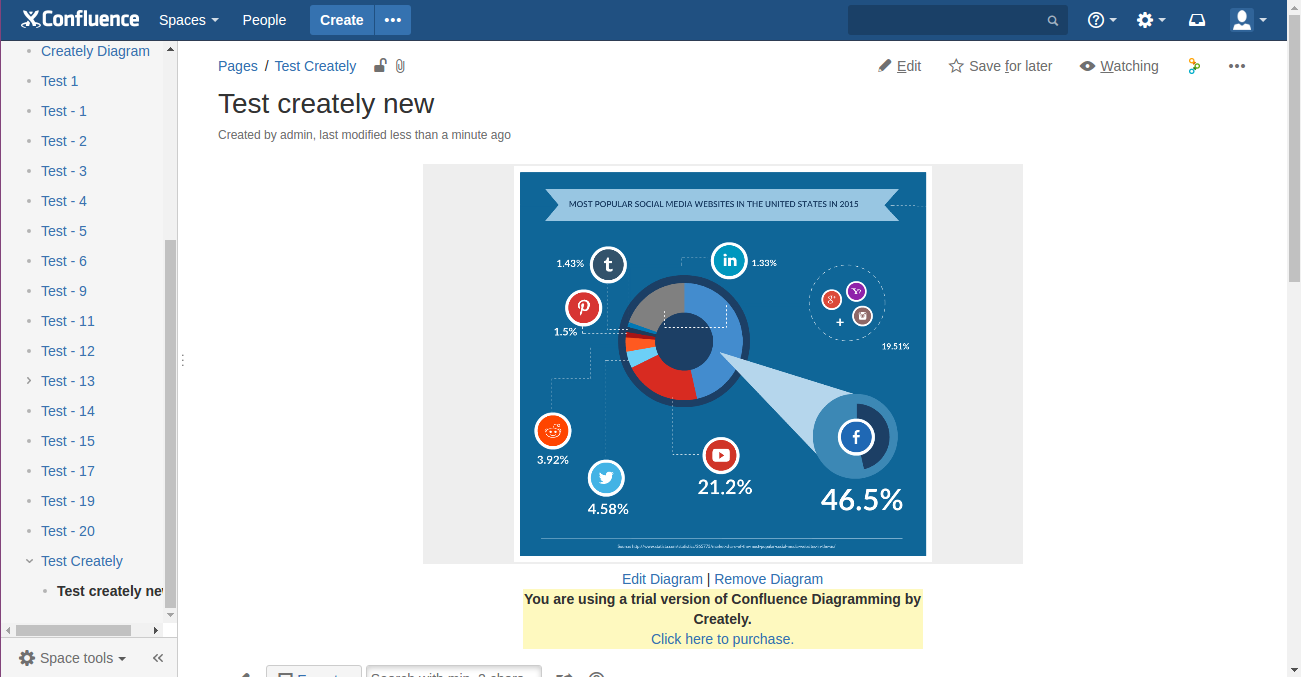This screenshot has height=677, width=1301.
Task: Open the administration gear menu
Action: [1151, 20]
